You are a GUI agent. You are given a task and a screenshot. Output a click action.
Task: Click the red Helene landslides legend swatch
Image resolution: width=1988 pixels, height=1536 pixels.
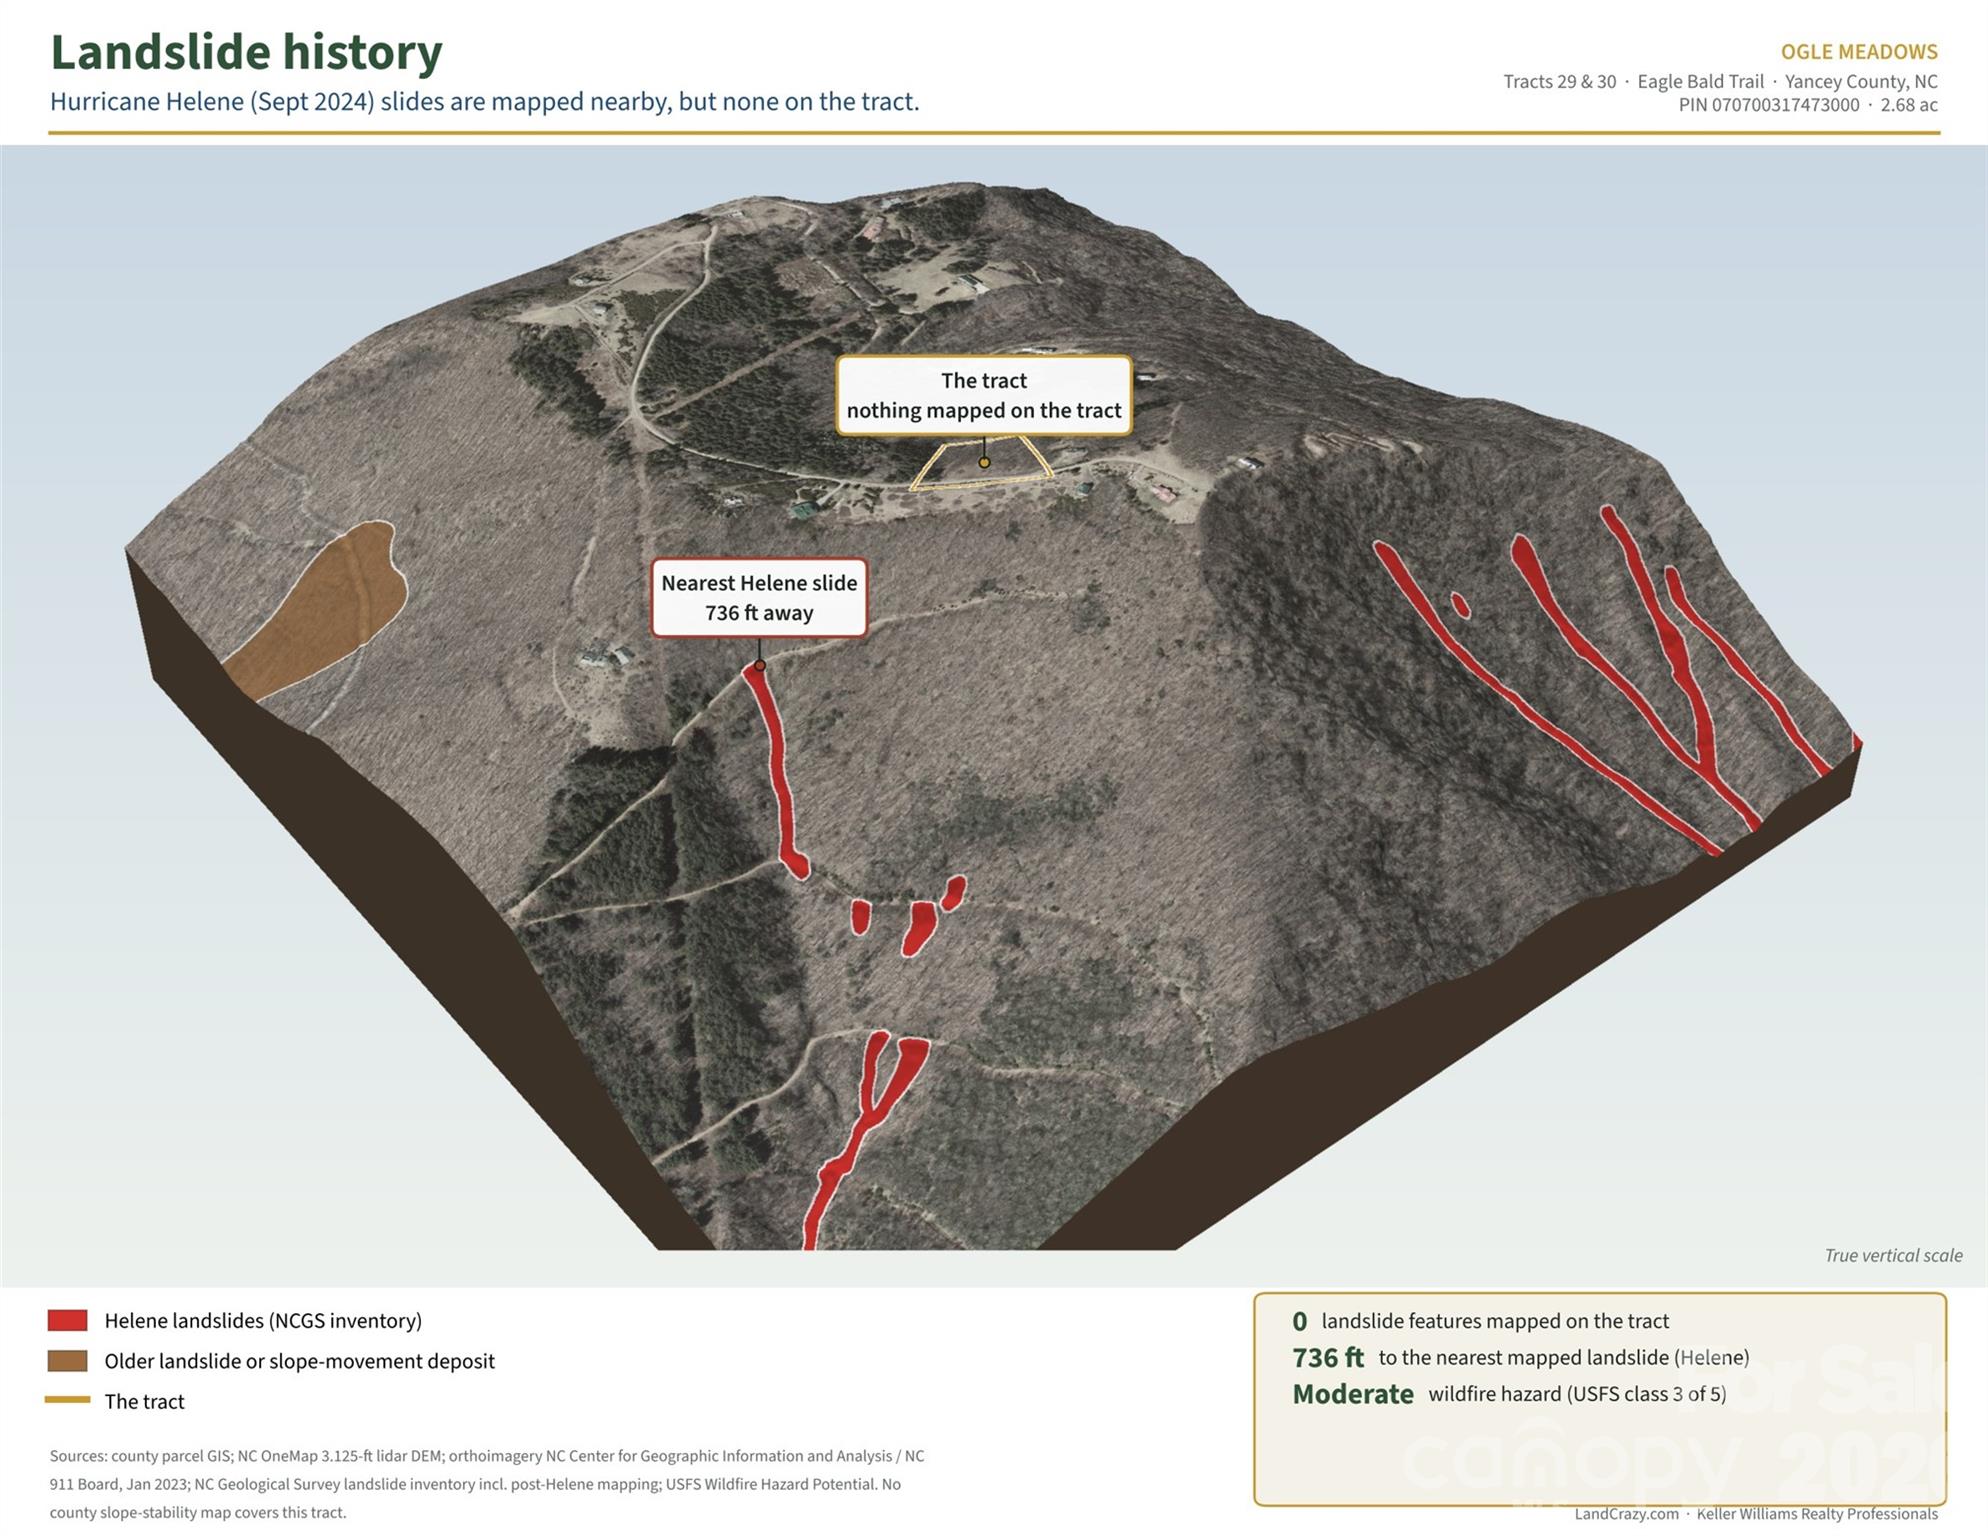click(x=68, y=1320)
